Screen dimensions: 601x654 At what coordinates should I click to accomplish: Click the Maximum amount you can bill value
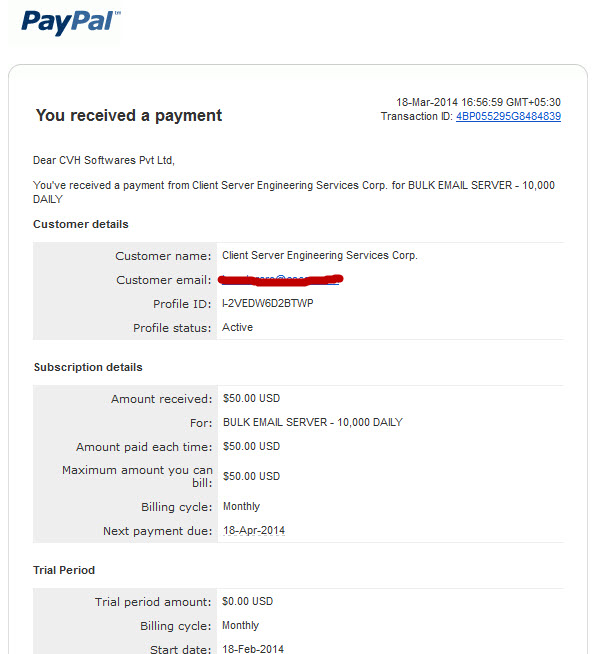251,476
